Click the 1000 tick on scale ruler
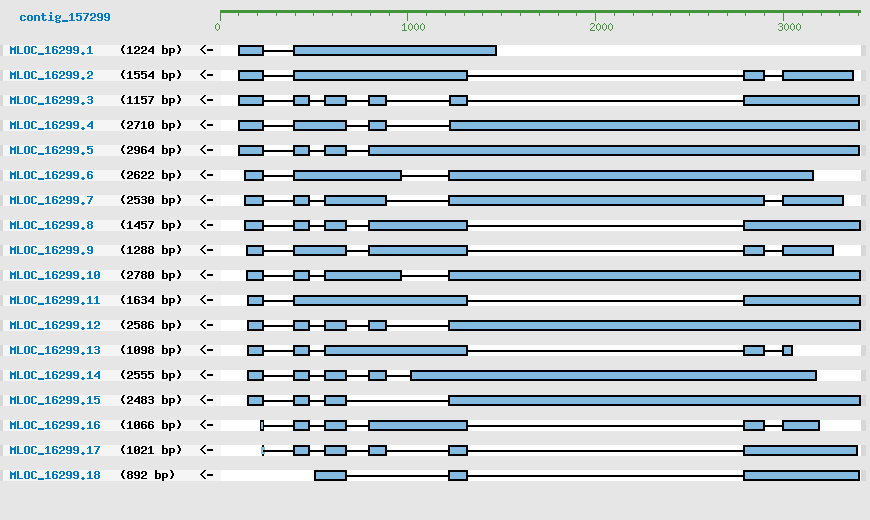This screenshot has height=520, width=870. click(x=412, y=26)
